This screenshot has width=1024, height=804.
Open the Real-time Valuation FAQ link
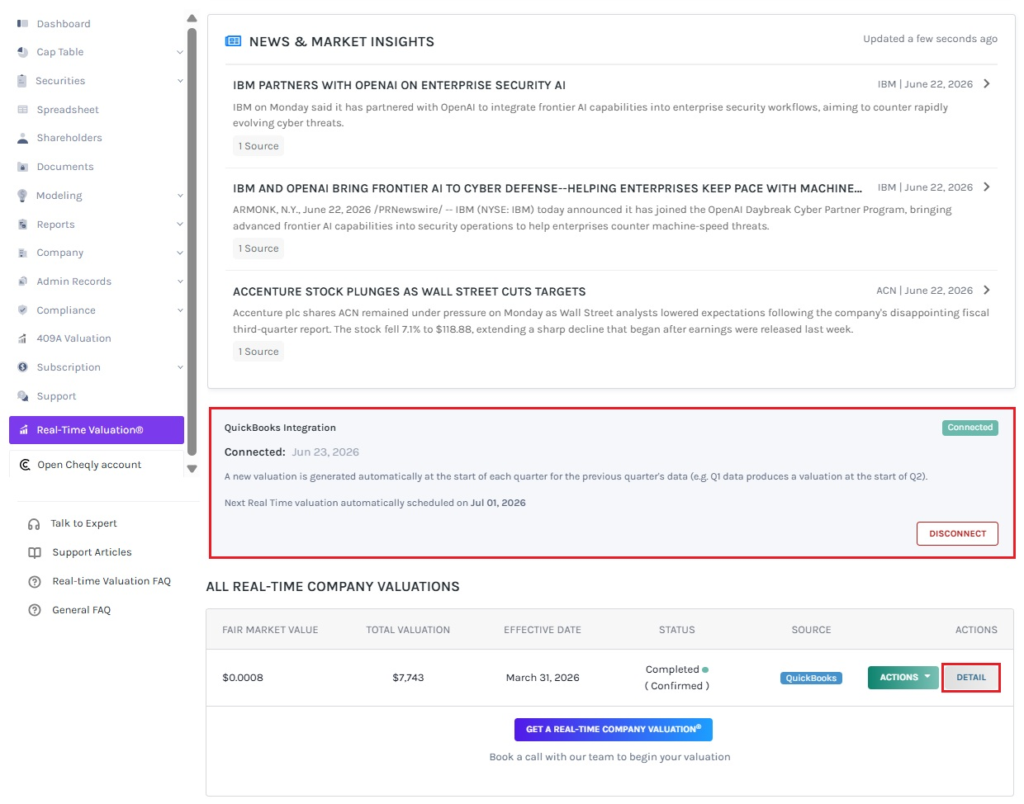[x=112, y=581]
